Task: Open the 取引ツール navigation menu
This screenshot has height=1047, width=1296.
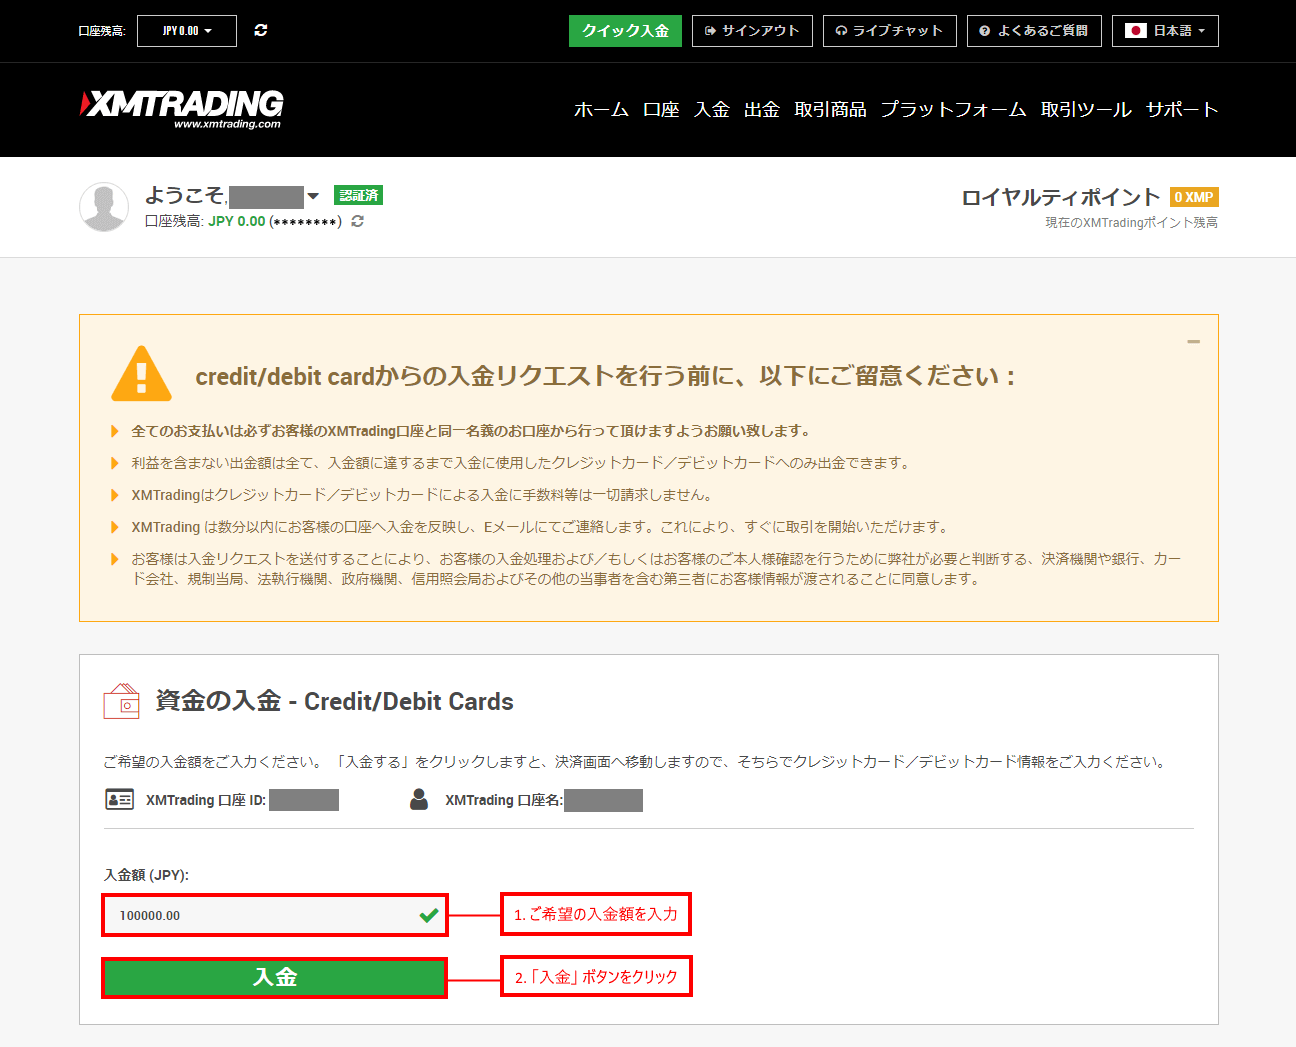Action: [x=1086, y=110]
